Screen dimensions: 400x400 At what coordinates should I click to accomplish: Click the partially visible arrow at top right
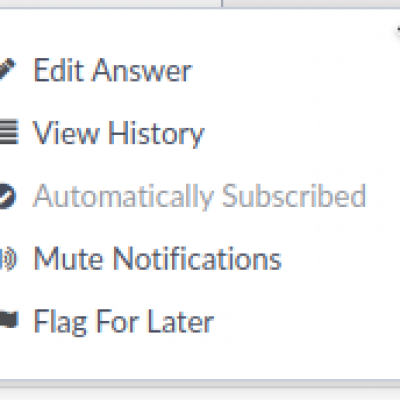(398, 31)
